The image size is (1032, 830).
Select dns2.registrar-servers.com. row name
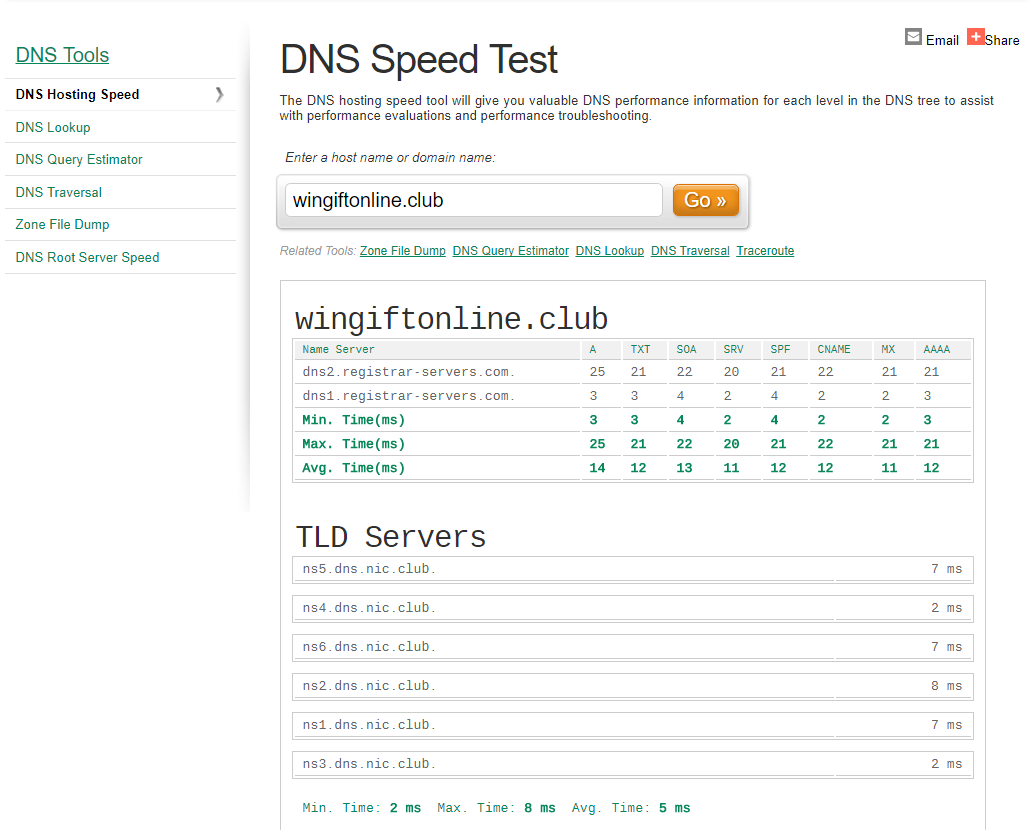[x=408, y=372]
